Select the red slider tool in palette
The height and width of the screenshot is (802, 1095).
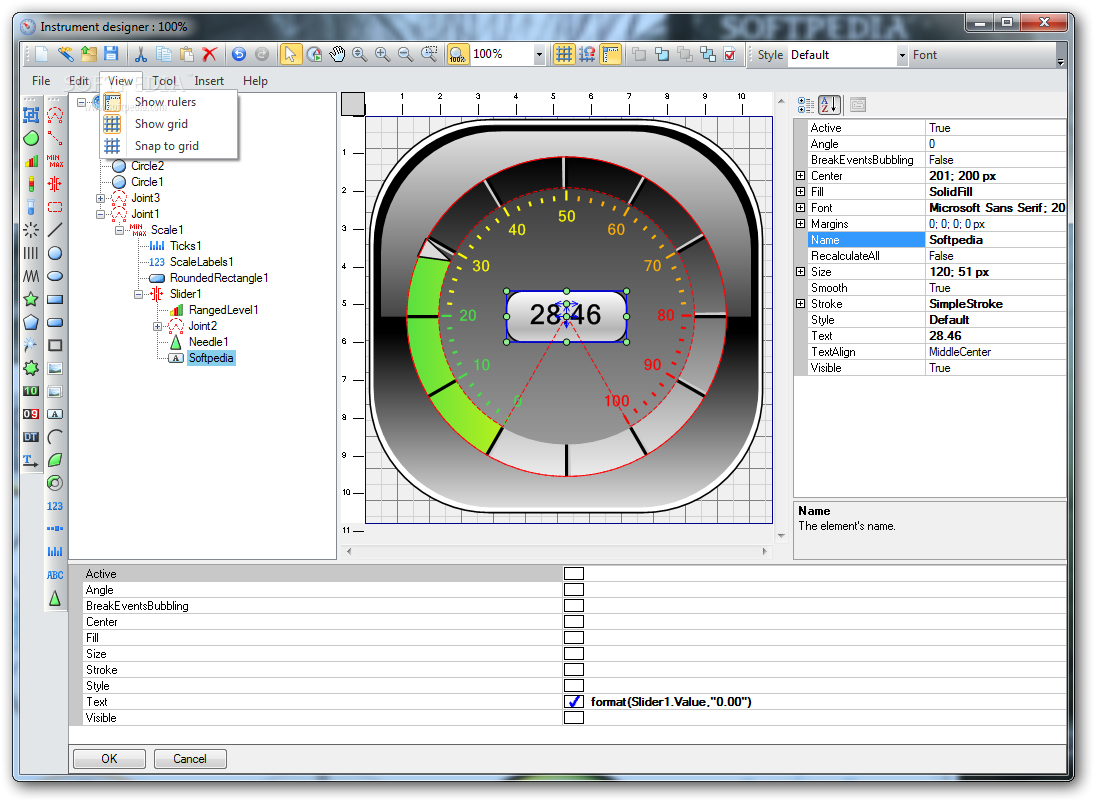[x=54, y=184]
